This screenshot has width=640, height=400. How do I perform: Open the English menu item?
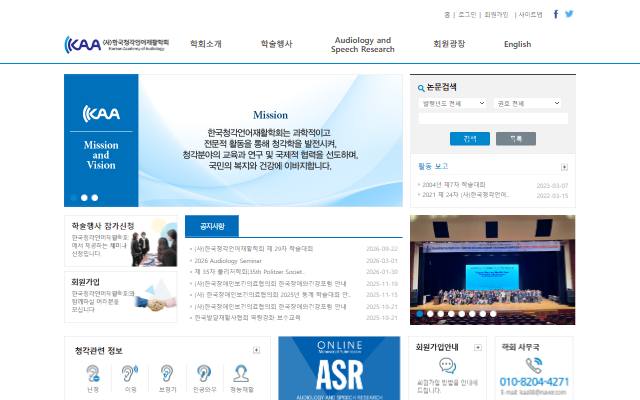click(518, 44)
